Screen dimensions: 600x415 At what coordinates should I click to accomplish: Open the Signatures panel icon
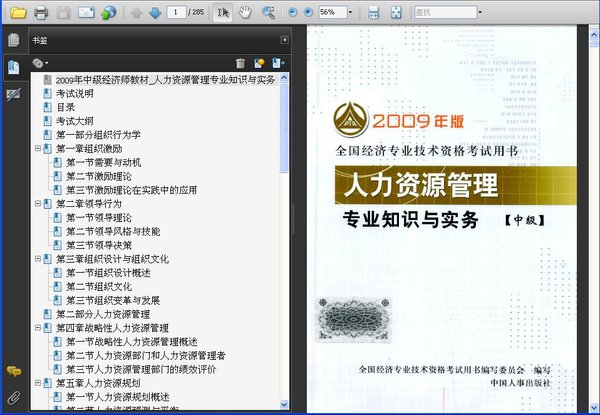click(13, 94)
